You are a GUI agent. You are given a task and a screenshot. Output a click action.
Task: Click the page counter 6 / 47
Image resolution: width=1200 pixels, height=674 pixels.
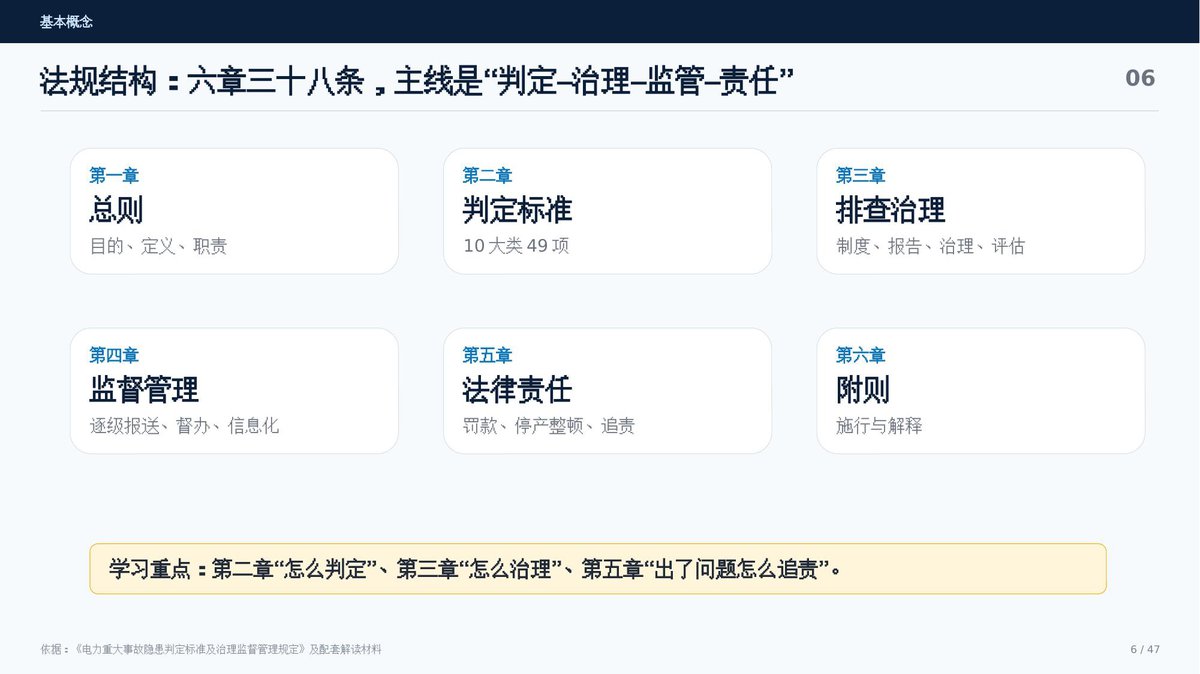tap(1145, 650)
